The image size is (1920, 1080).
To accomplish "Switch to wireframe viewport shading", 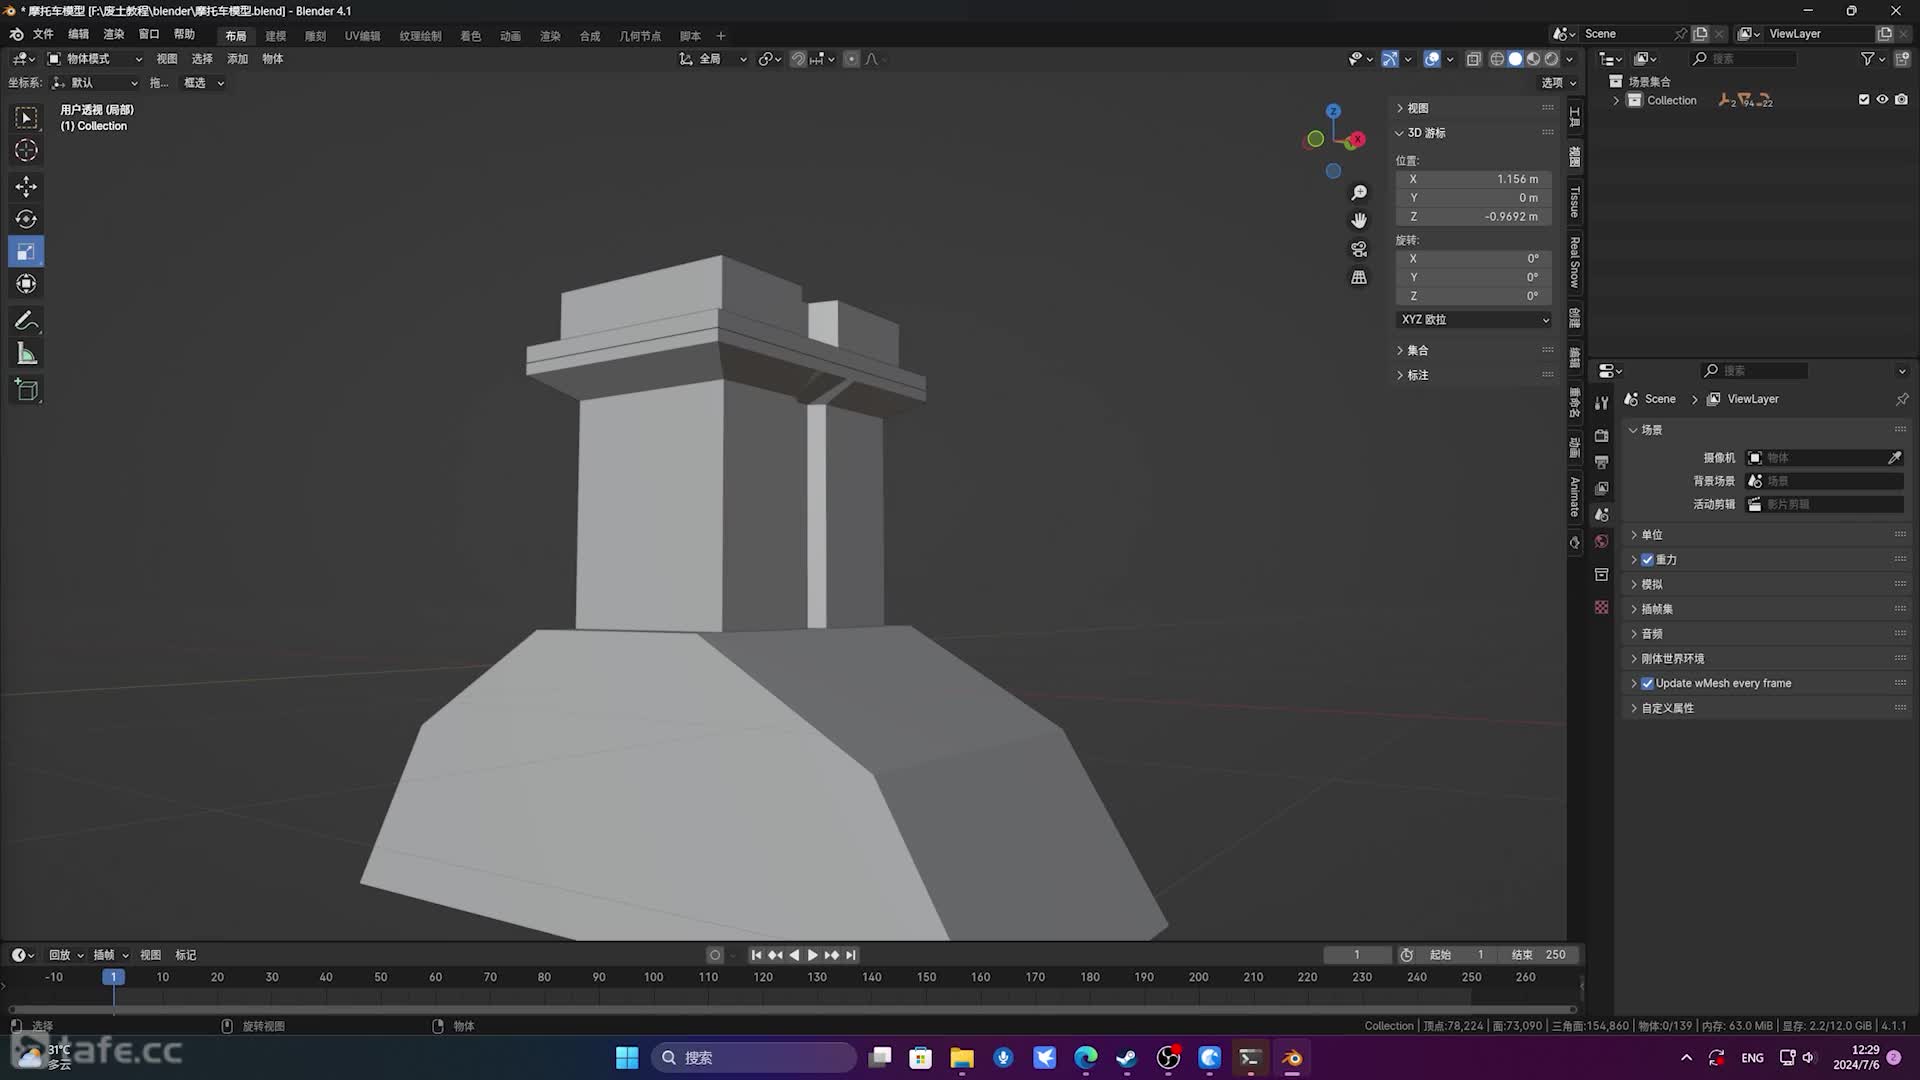I will tap(1497, 59).
